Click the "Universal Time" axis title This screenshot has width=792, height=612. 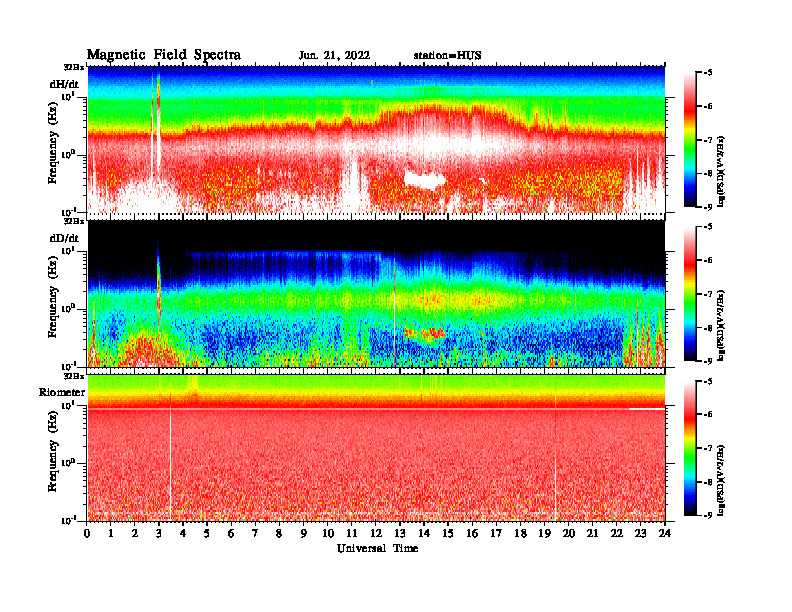377,548
